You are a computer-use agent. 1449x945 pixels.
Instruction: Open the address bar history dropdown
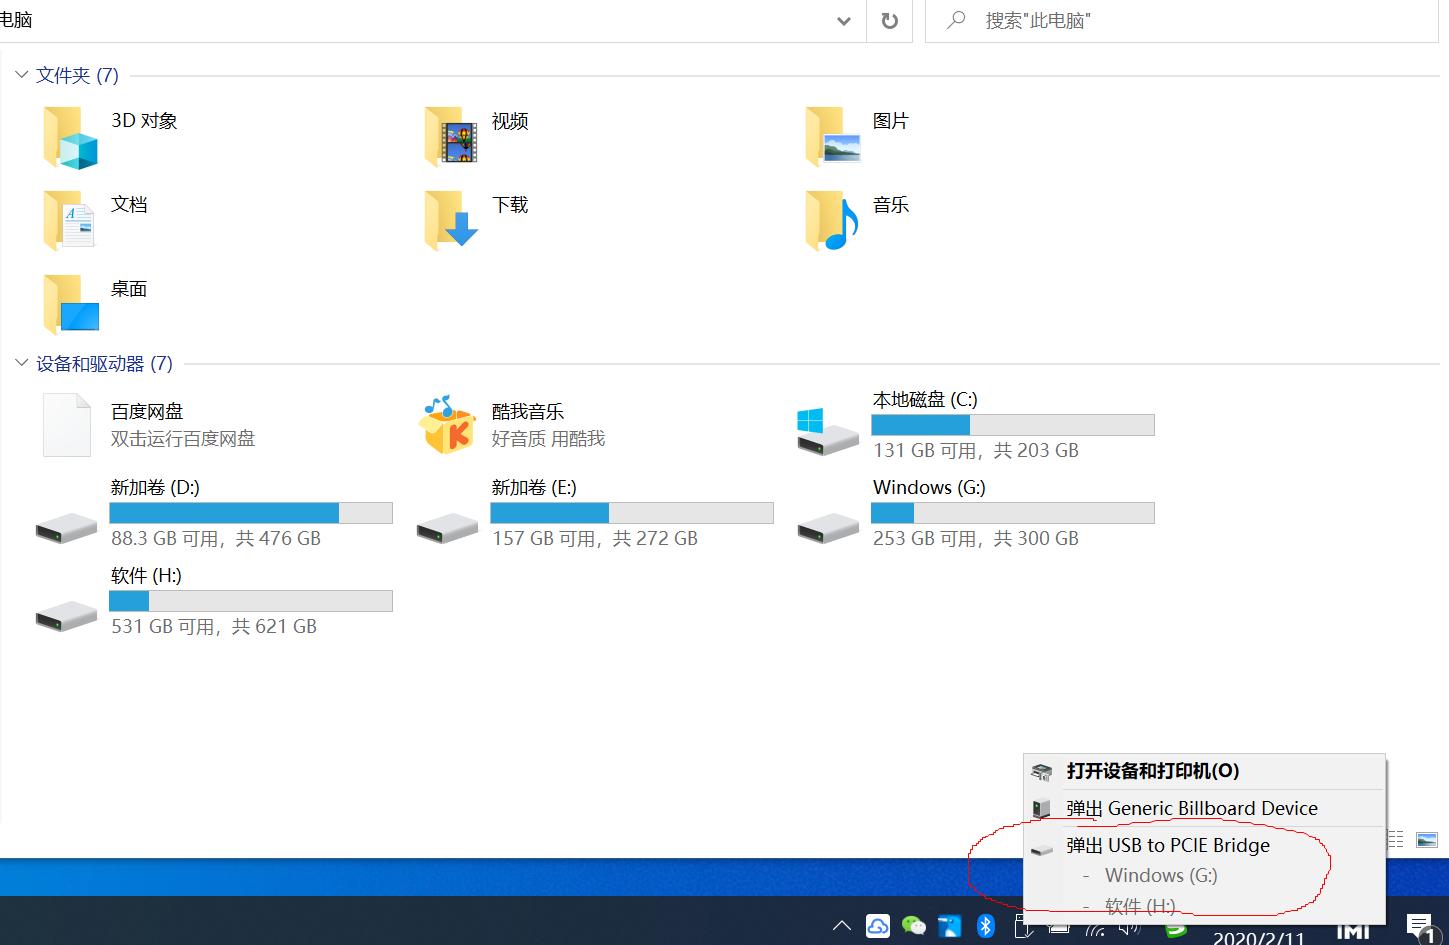843,21
